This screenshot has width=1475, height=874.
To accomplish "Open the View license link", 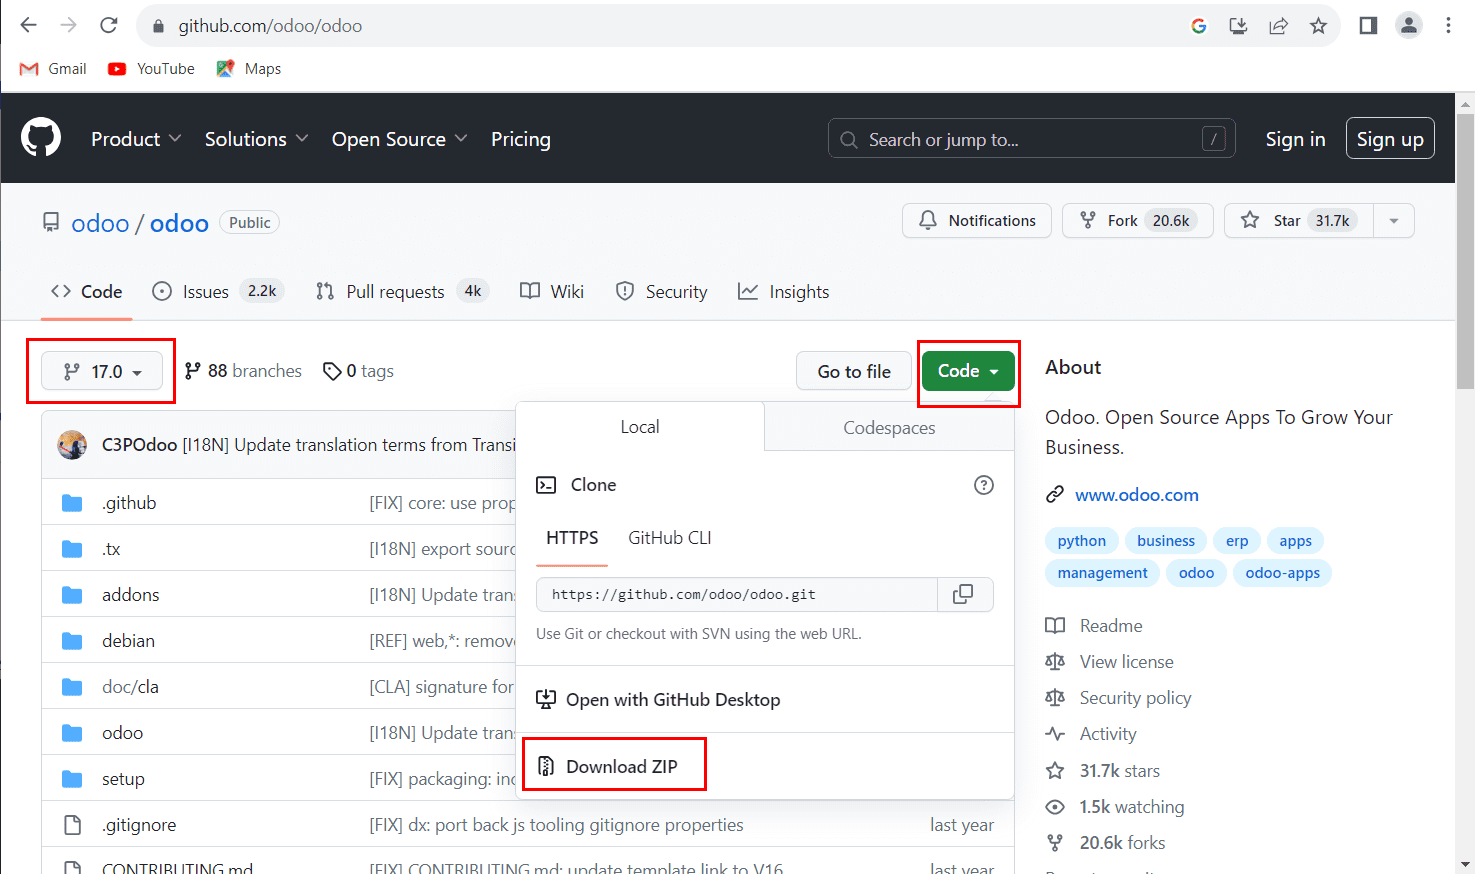I will (x=1127, y=662).
